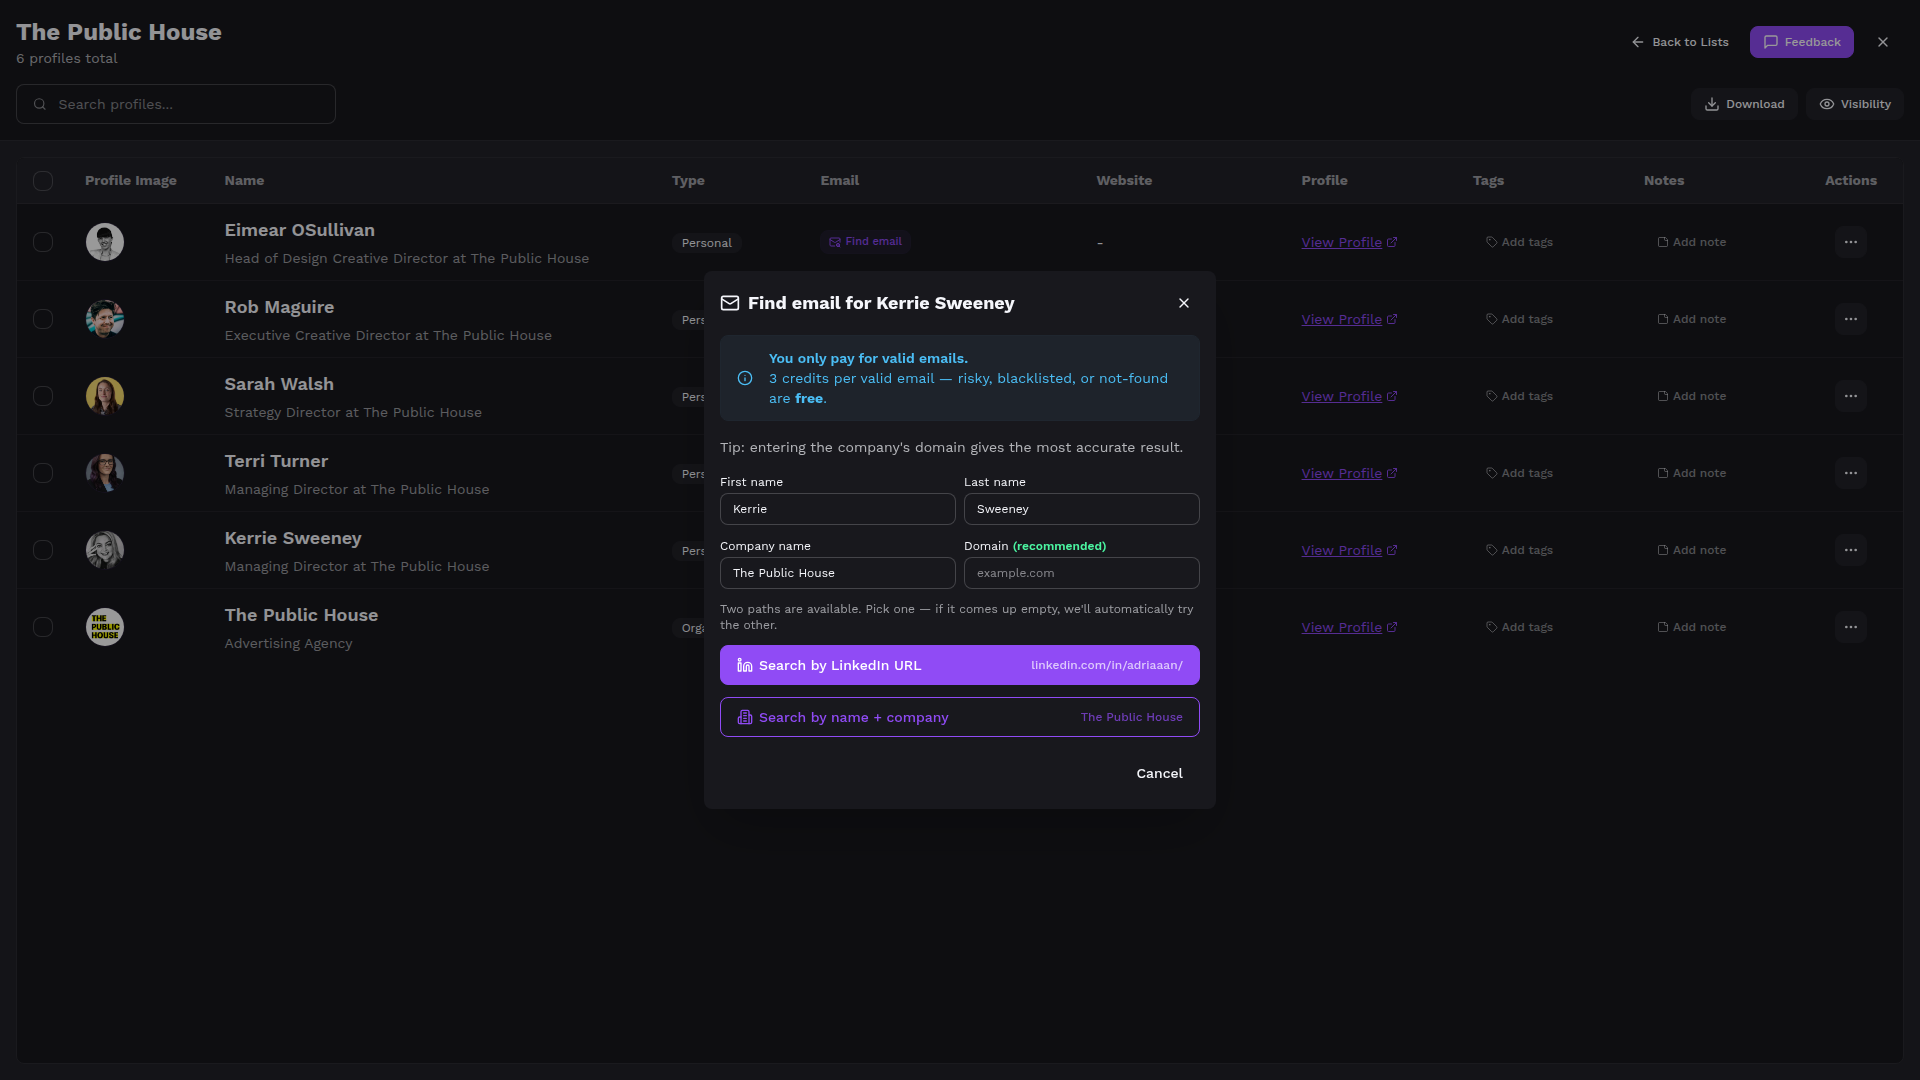Click Terri Turner's profile image
Viewport: 1920px width, 1080px height.
(x=105, y=473)
